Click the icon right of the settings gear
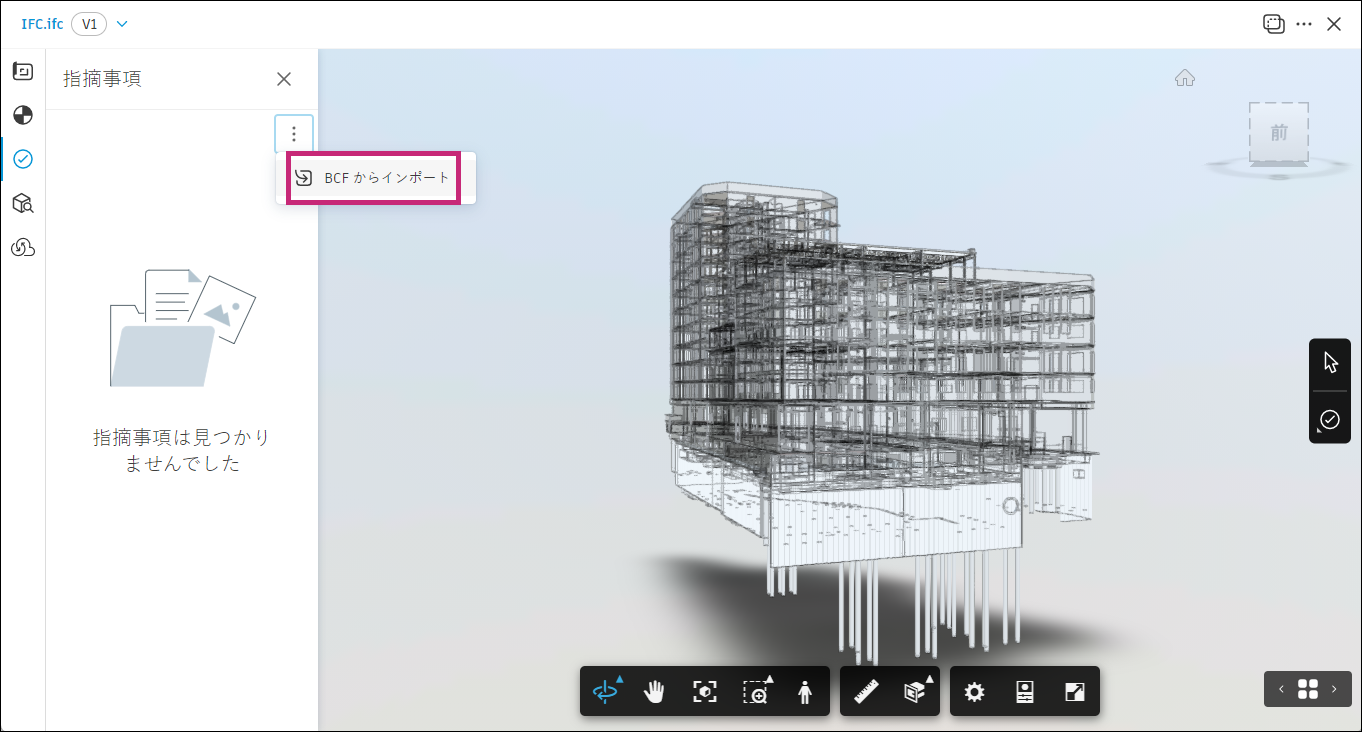The width and height of the screenshot is (1362, 732). (1024, 691)
